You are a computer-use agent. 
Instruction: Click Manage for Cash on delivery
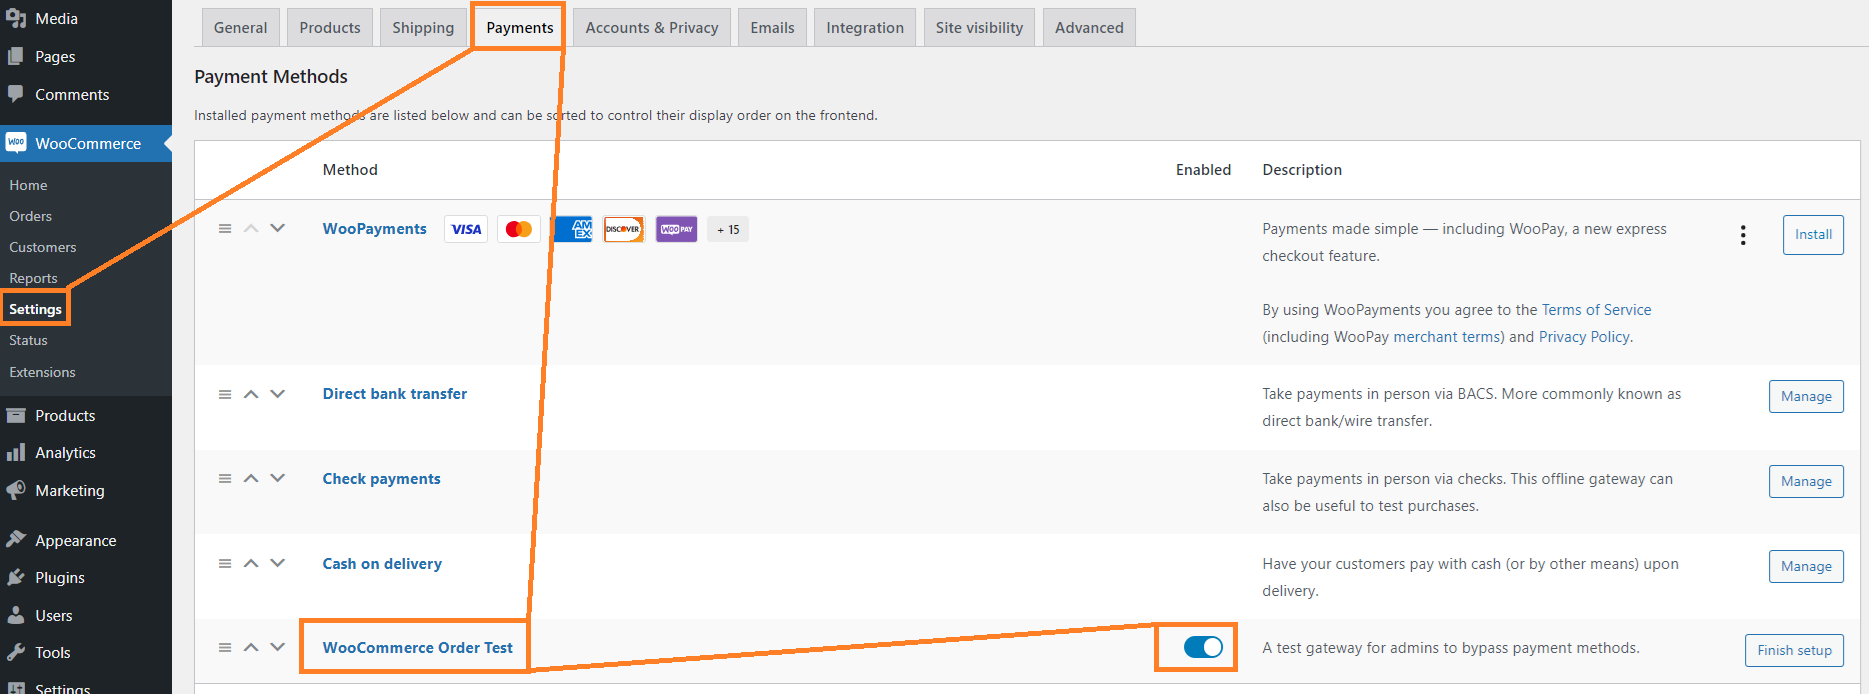click(x=1806, y=566)
